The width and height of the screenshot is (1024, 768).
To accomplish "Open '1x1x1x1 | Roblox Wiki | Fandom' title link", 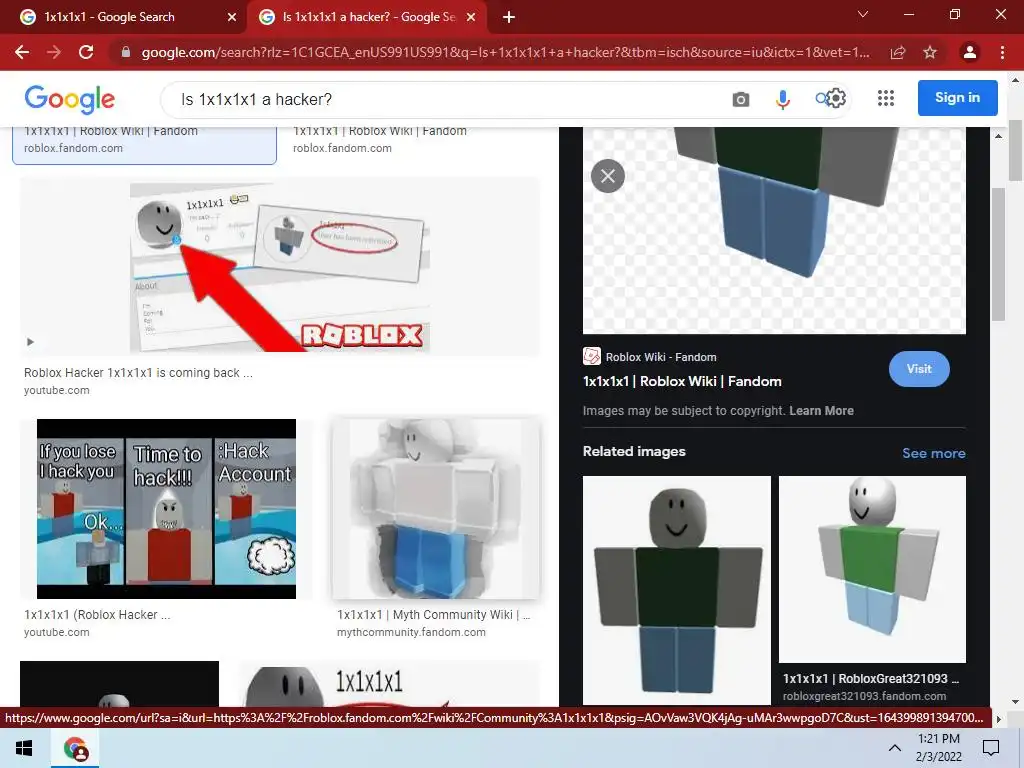I will (682, 381).
